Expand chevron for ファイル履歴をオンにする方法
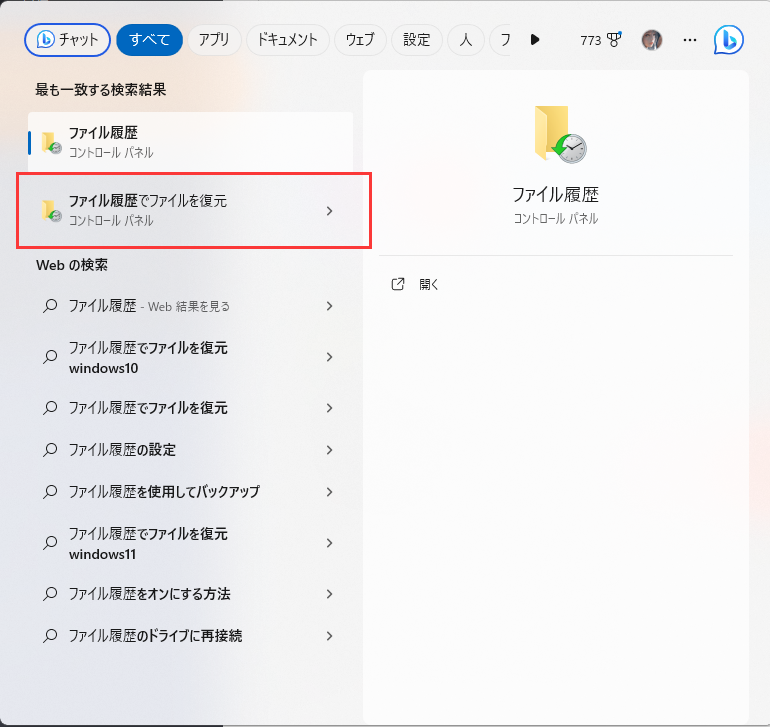This screenshot has width=770, height=727. 329,594
